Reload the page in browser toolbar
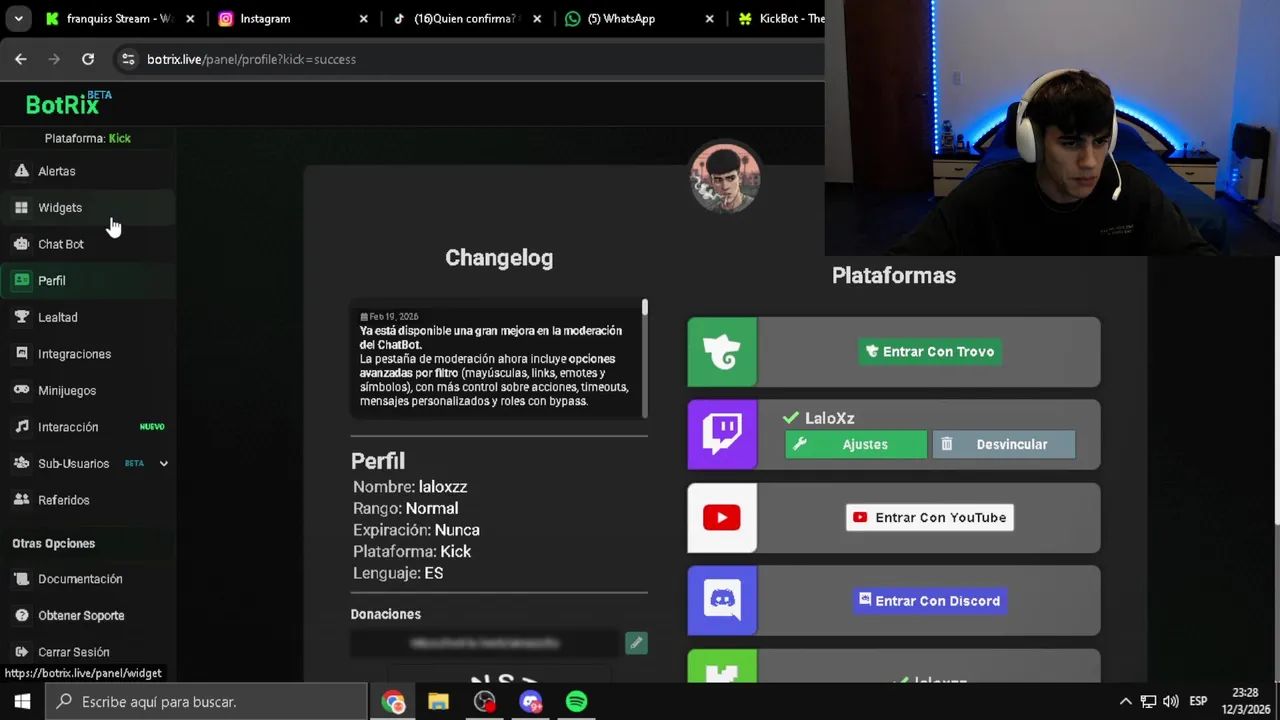Viewport: 1280px width, 720px height. 88,59
